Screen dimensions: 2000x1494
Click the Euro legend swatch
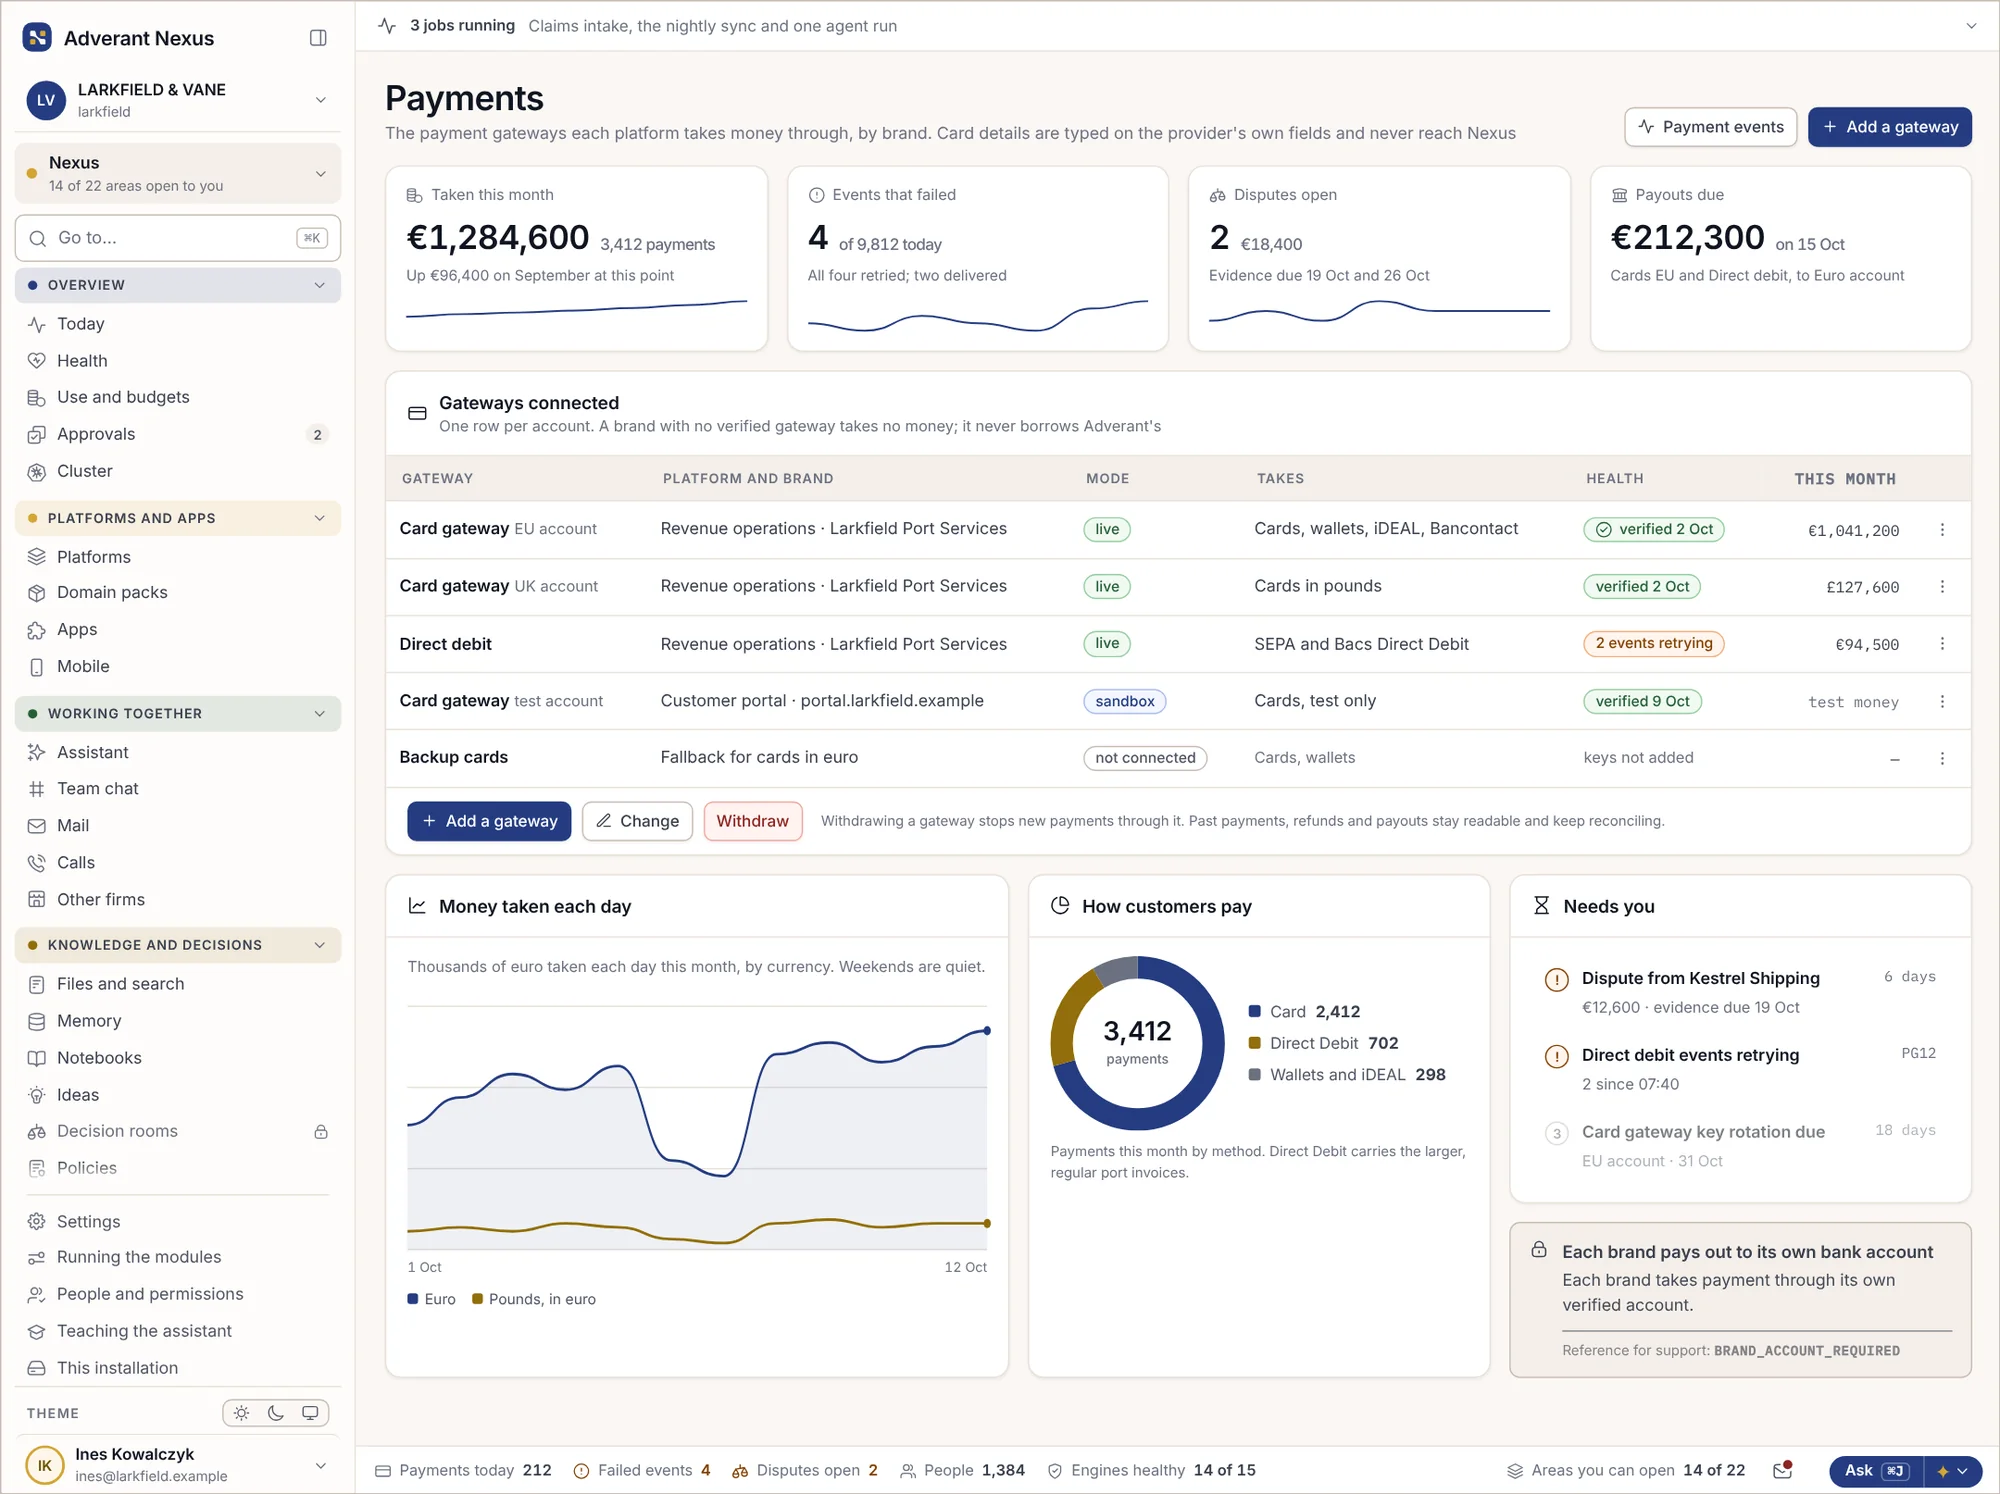tap(413, 1299)
